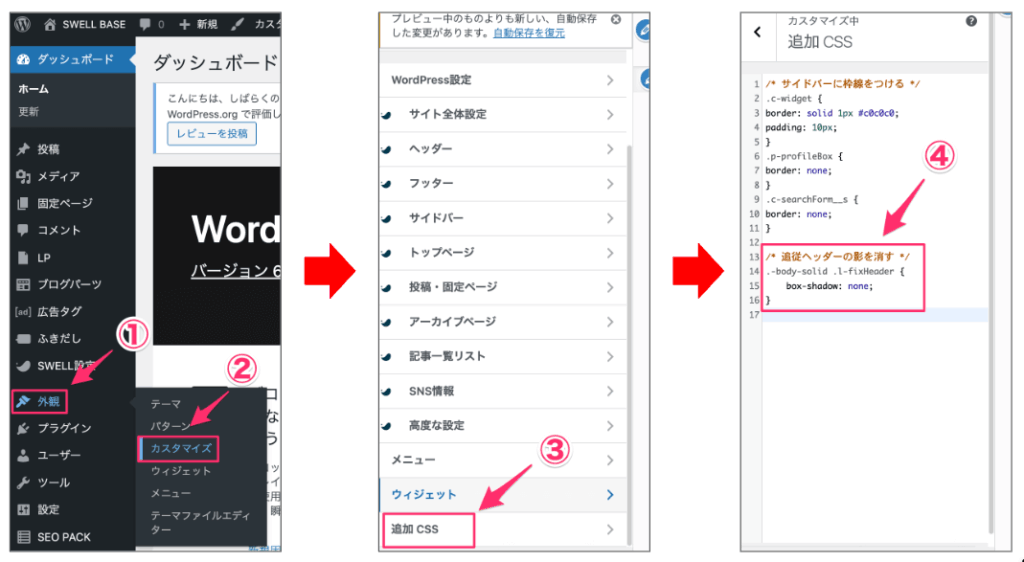Dismiss the autosave notice with the X icon
Viewport: 1024px width, 562px height.
coord(615,19)
